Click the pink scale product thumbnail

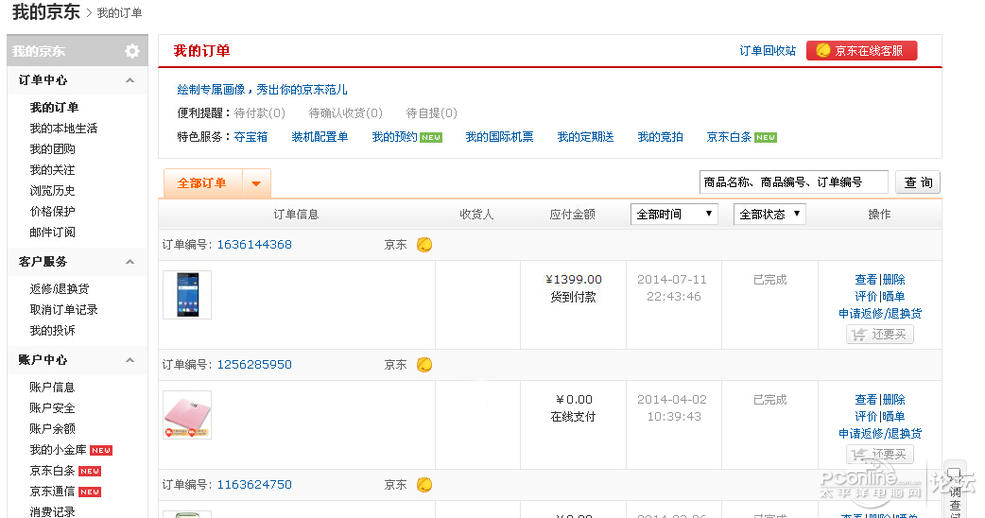click(187, 415)
